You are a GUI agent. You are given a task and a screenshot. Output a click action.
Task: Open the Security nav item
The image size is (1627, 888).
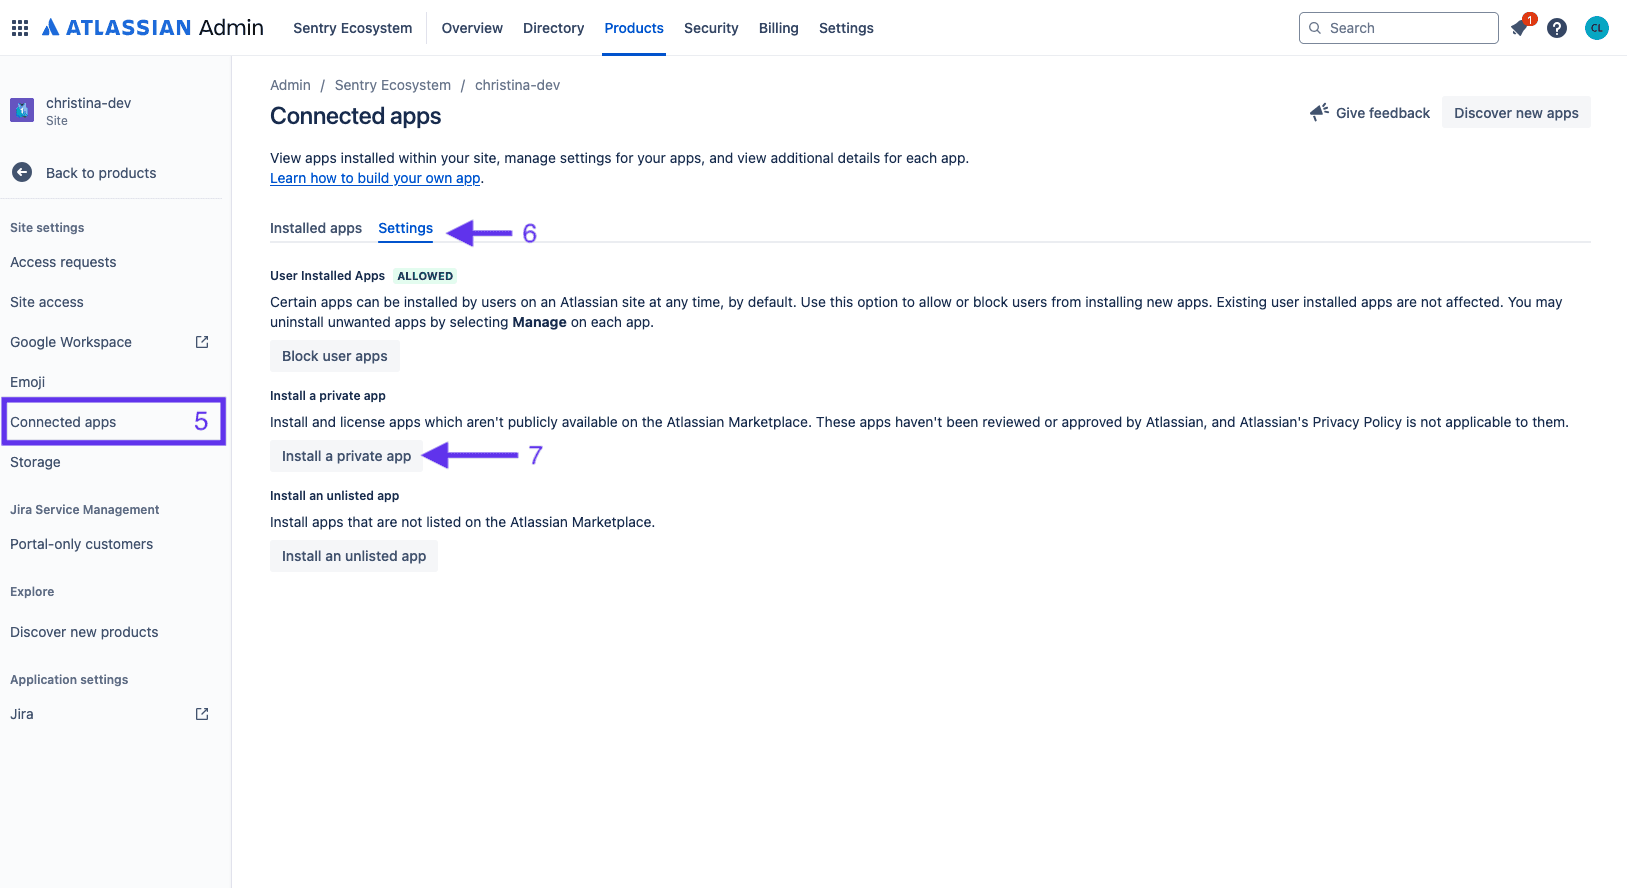tap(711, 28)
